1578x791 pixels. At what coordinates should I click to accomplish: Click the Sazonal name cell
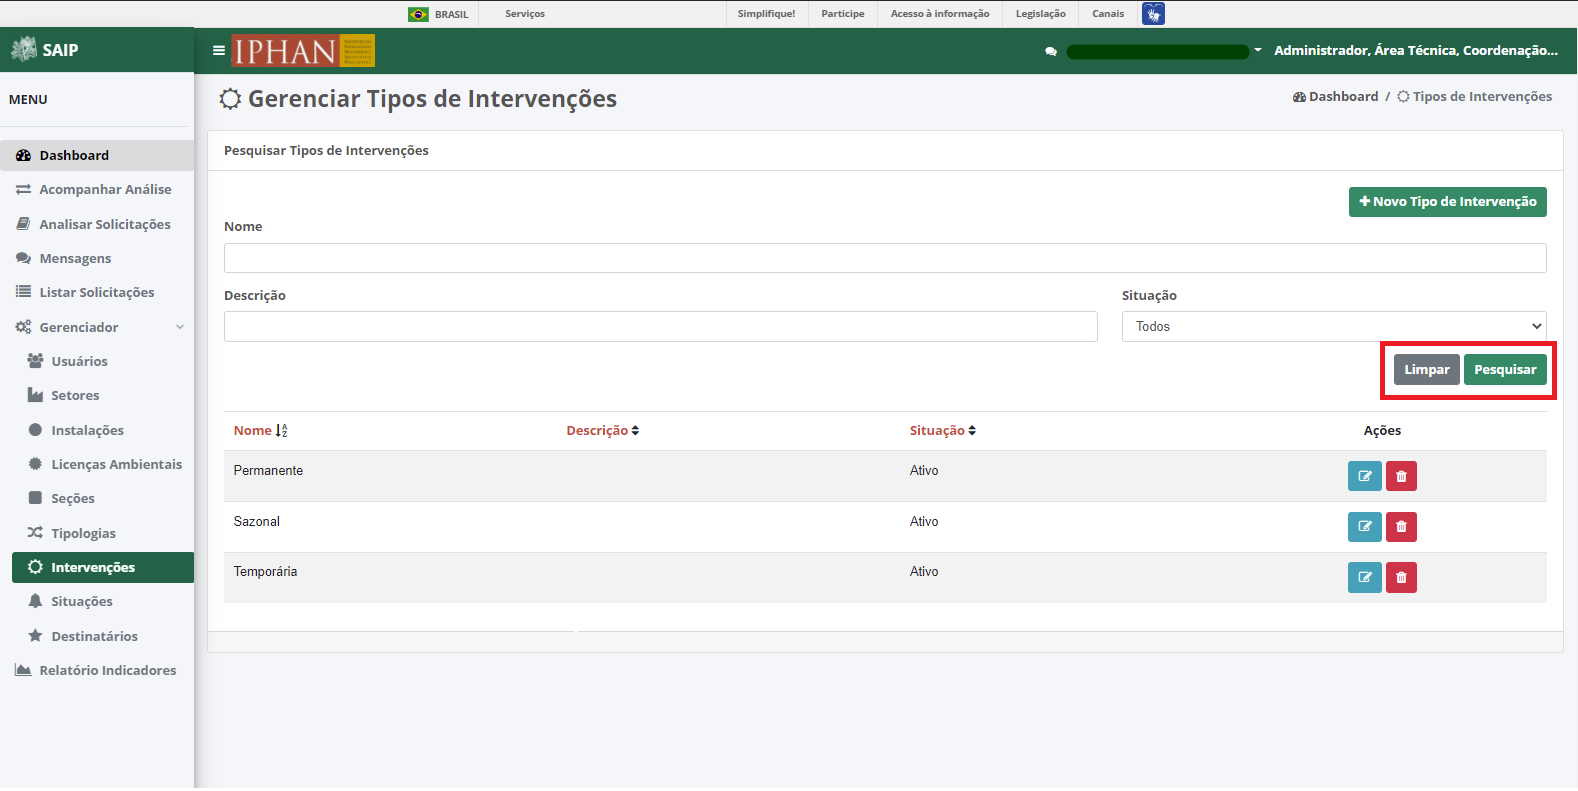(x=257, y=522)
